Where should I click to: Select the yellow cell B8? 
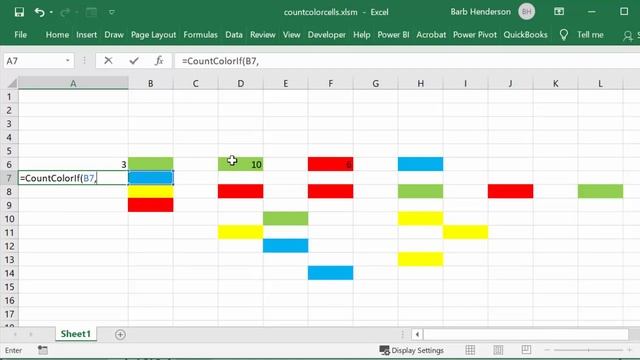tap(151, 191)
